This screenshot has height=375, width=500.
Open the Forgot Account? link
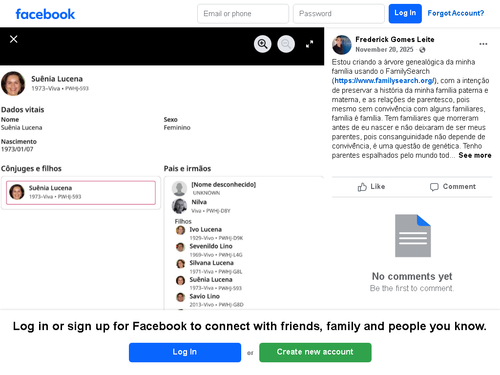(456, 13)
